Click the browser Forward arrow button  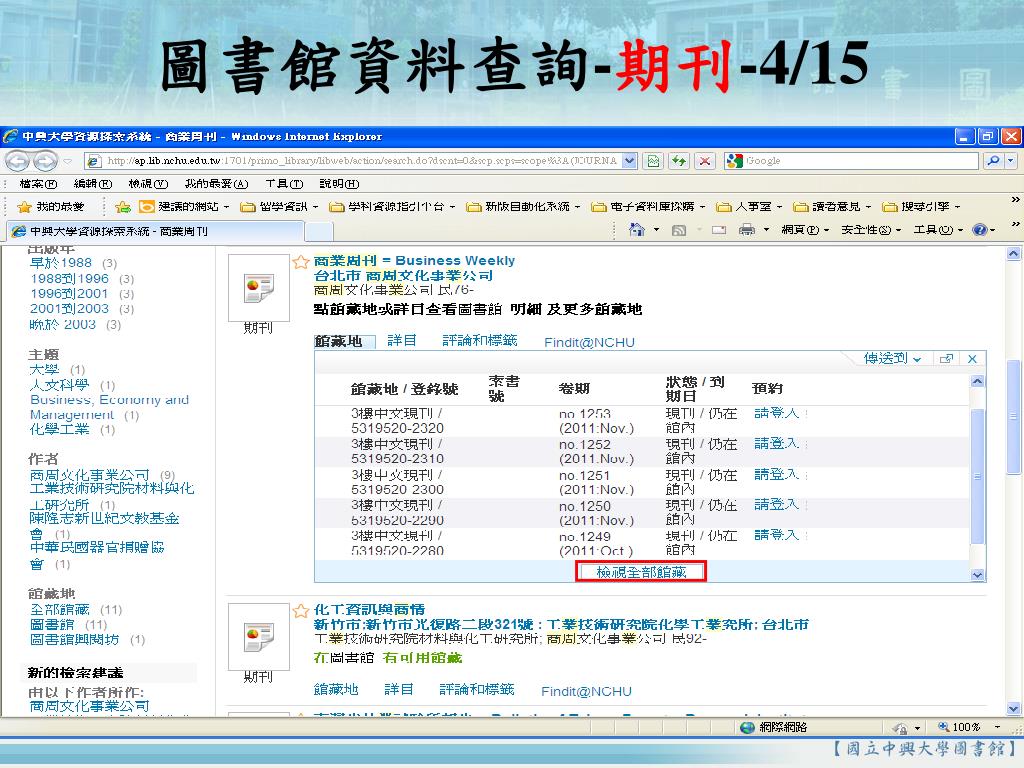(45, 161)
